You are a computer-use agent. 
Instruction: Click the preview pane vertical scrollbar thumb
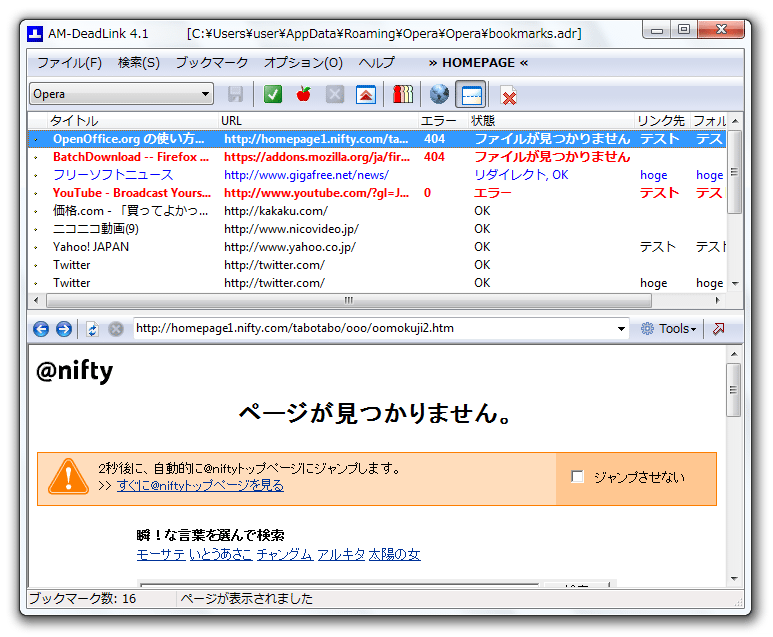734,389
